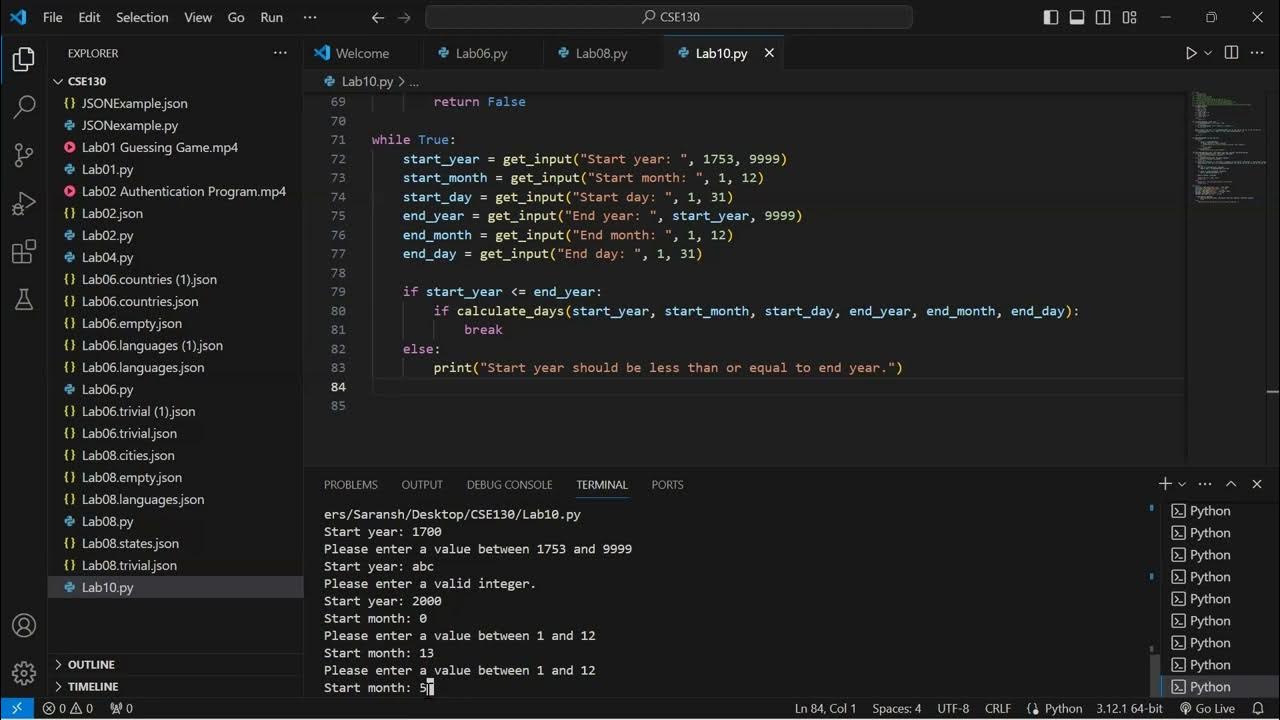The height and width of the screenshot is (720, 1280).
Task: Customize editor layout
Action: 1130,17
